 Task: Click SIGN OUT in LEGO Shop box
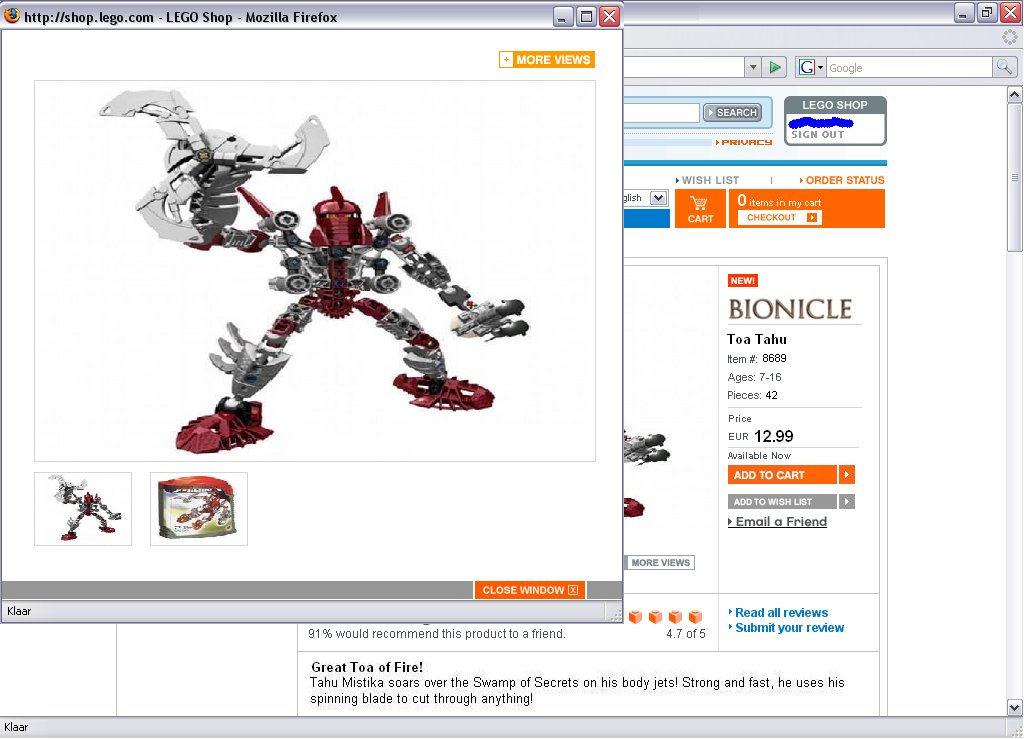[x=818, y=134]
